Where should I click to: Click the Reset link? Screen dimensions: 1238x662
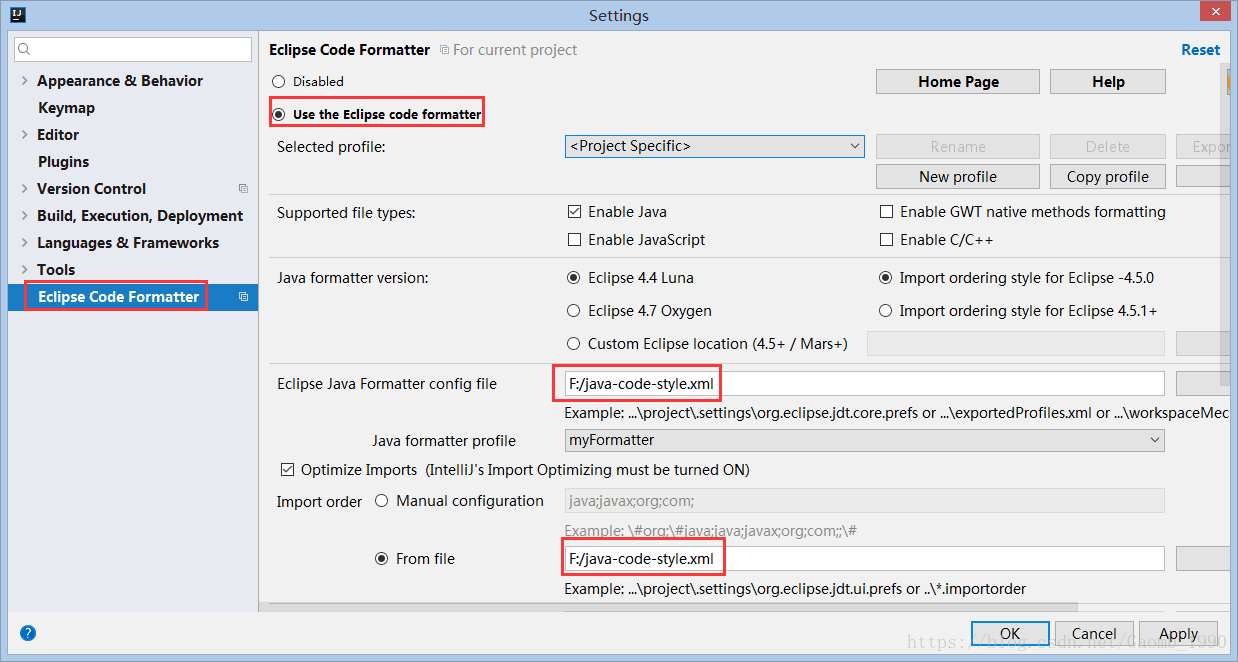(x=1200, y=50)
